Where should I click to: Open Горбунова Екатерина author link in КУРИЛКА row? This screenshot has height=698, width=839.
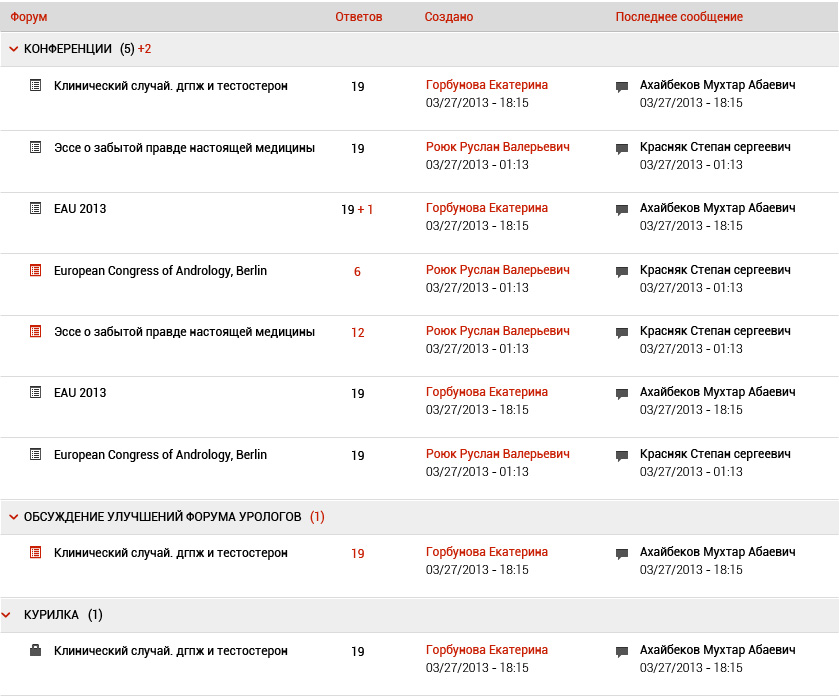487,650
